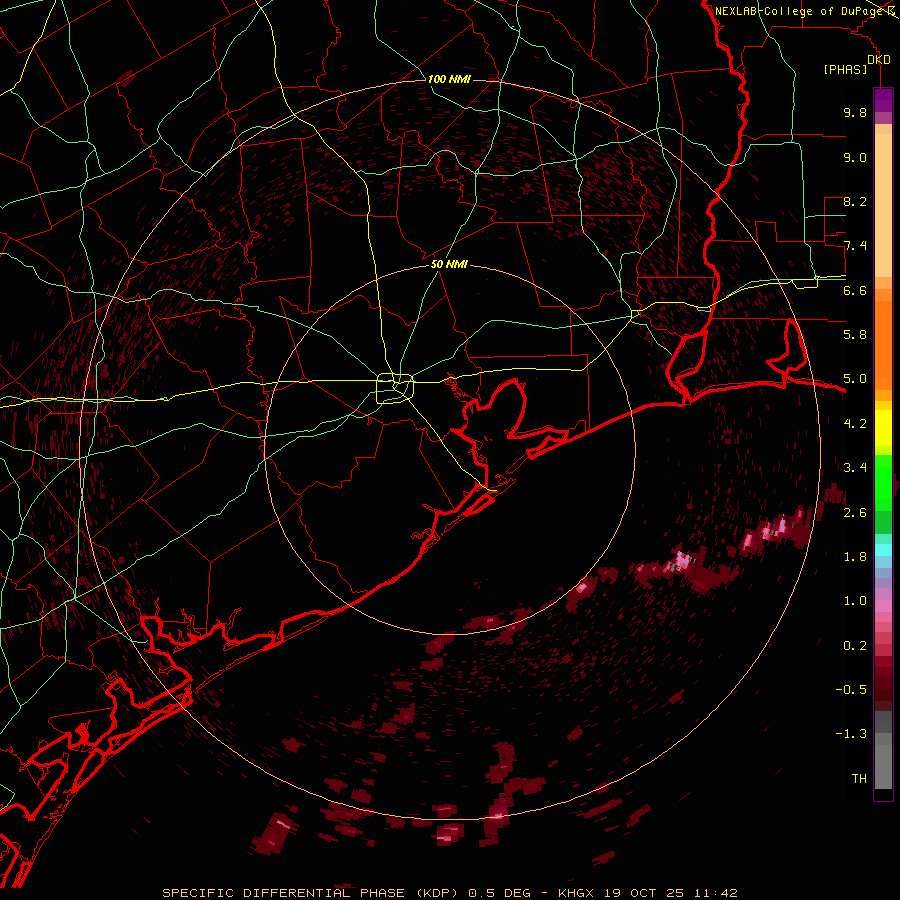Click the 3.4 value on the color scale

[x=855, y=468]
